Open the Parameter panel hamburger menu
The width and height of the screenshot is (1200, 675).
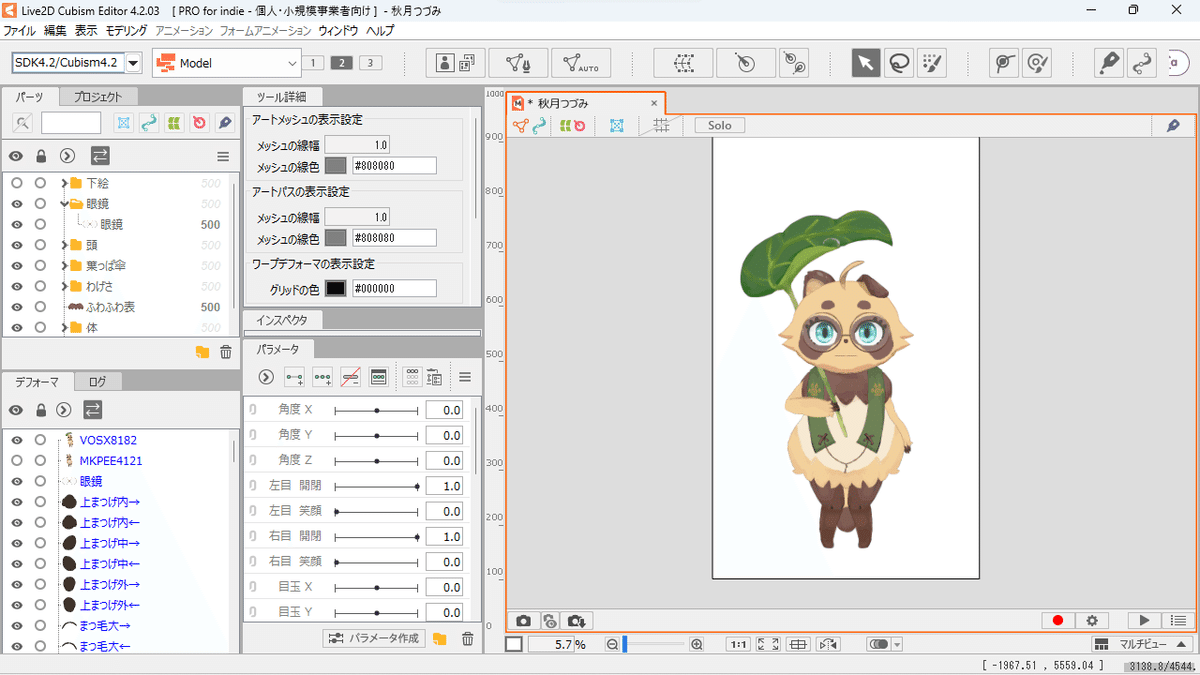click(465, 377)
